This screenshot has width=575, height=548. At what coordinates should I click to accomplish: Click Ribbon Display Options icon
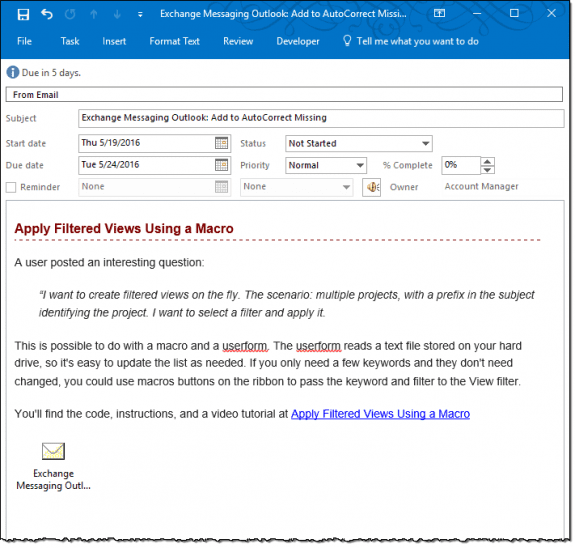[x=439, y=14]
